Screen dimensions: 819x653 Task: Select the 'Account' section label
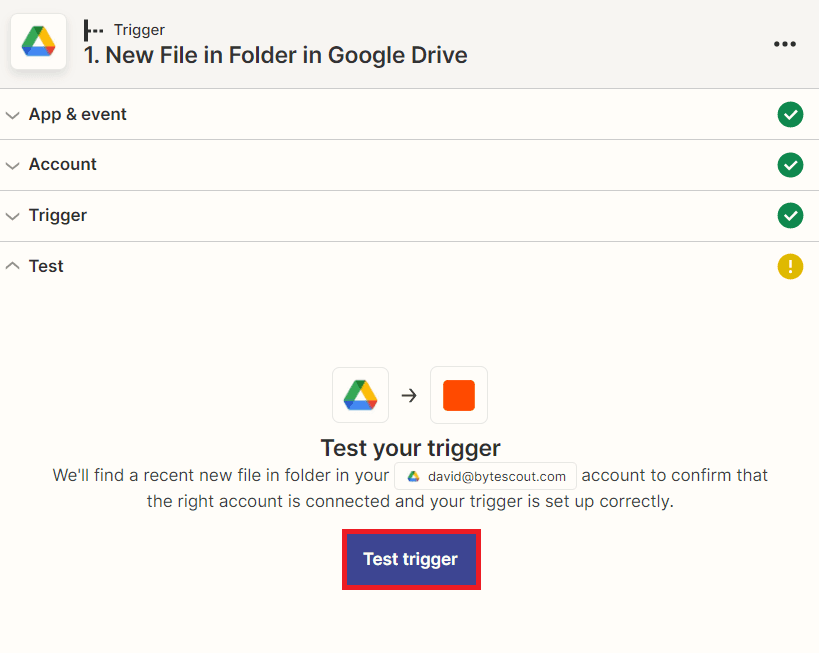[x=62, y=165]
